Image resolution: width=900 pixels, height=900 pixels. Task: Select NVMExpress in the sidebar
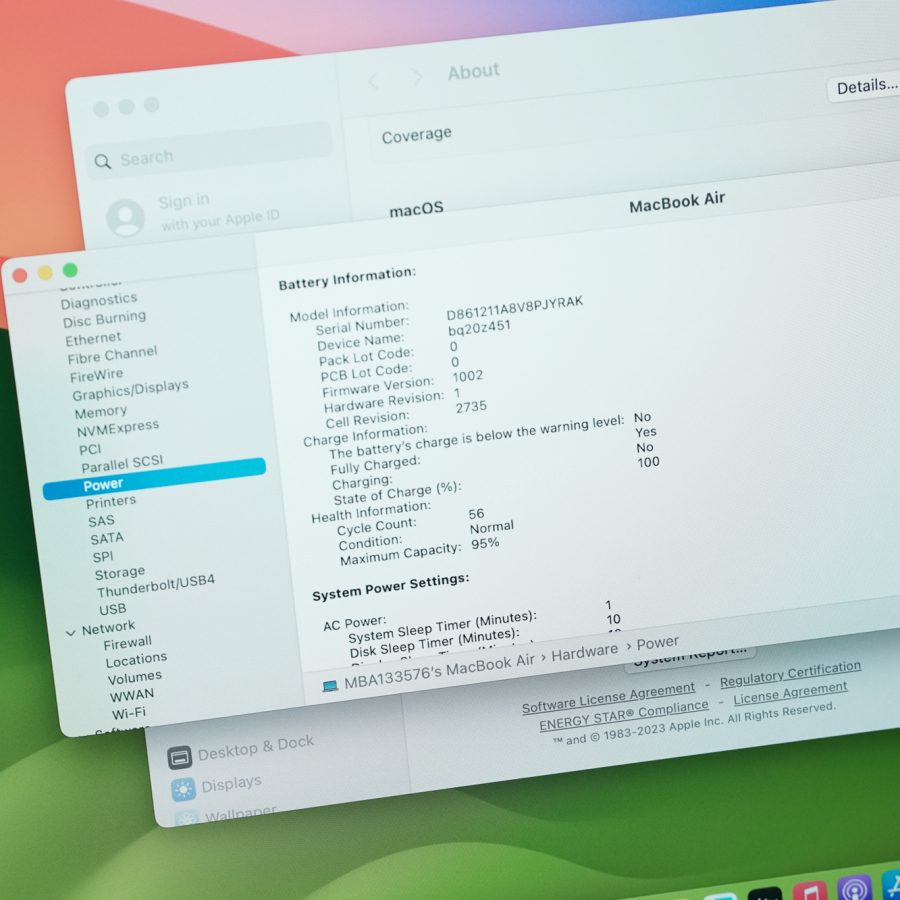tap(118, 428)
